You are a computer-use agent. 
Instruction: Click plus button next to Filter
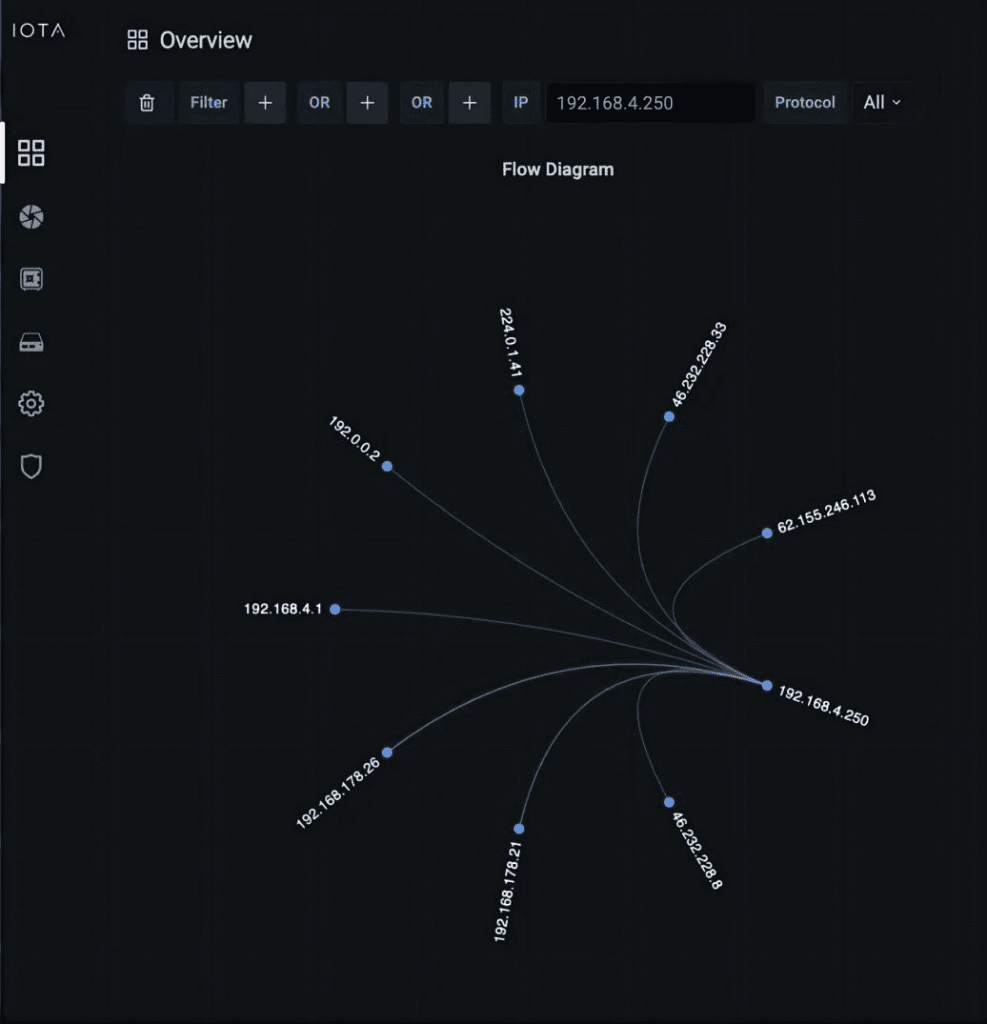click(265, 103)
